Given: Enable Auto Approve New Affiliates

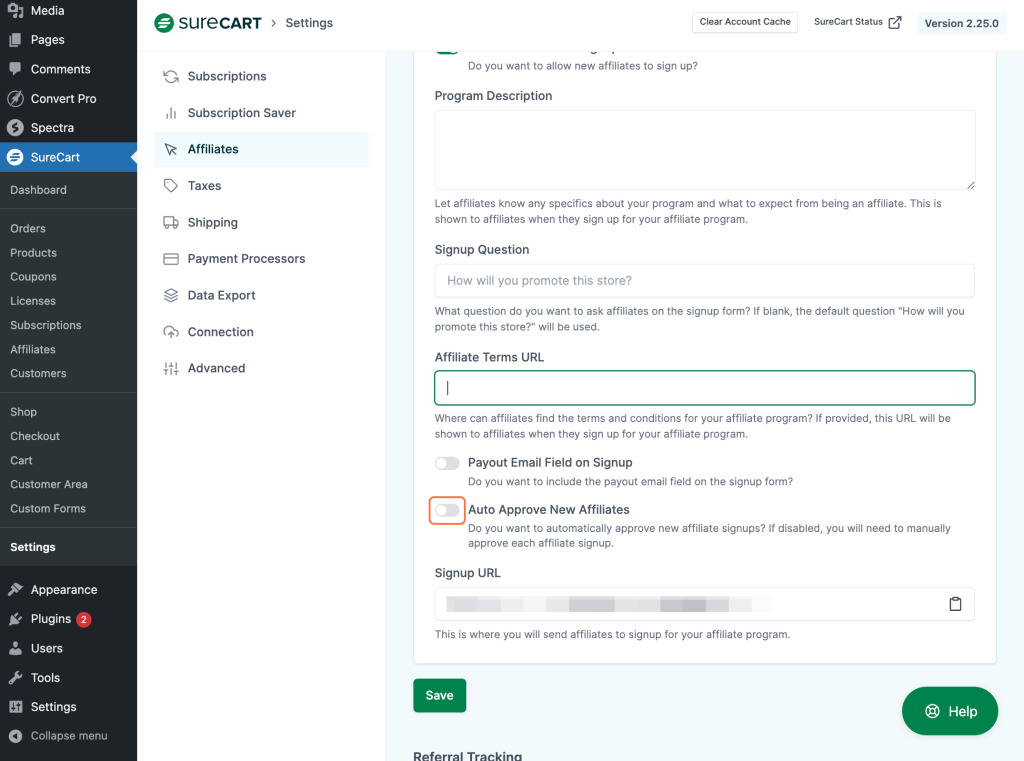Looking at the screenshot, I should pyautogui.click(x=447, y=510).
